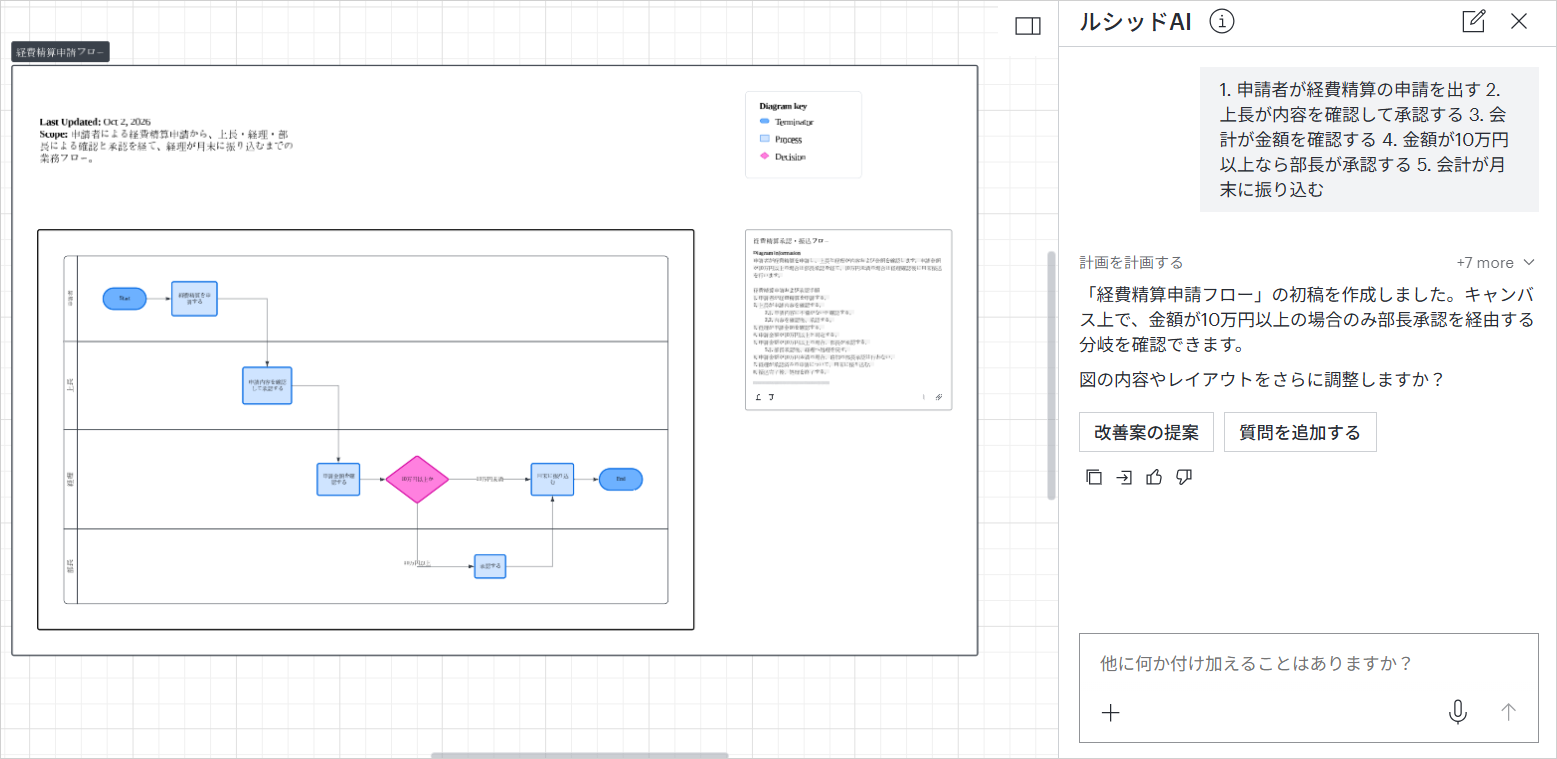1557x759 pixels.
Task: Click the 計画を計画する label
Action: pos(1131,263)
